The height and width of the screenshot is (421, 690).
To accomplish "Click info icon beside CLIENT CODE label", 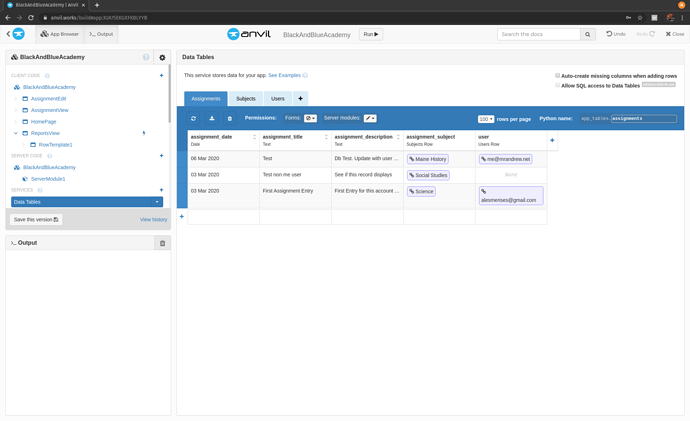I will pos(47,76).
